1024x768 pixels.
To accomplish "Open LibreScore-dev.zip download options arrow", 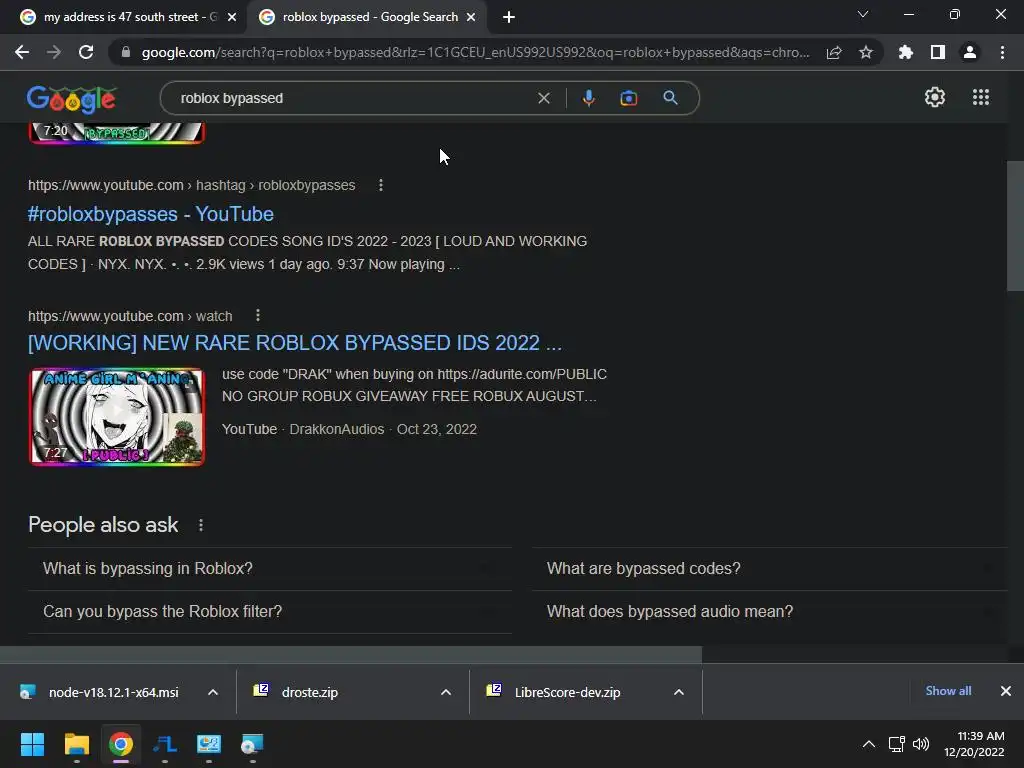I will [679, 692].
